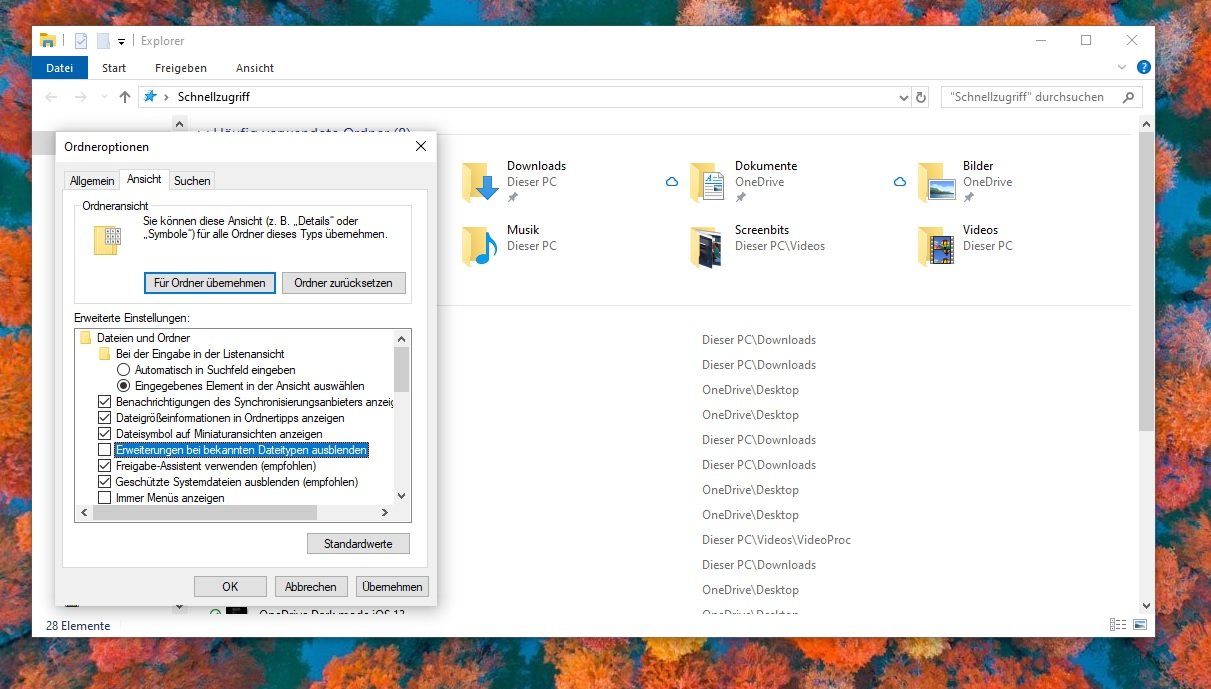
Task: Apply changes with Übernehmen button
Action: tap(392, 587)
